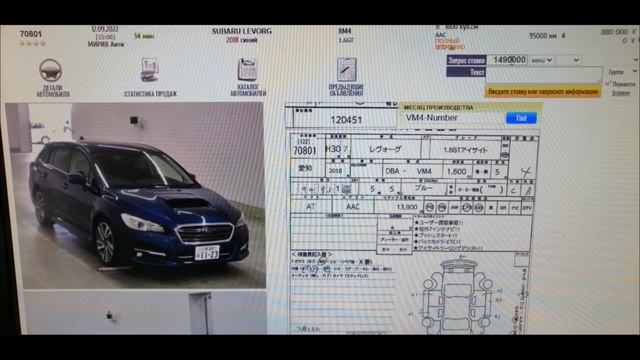Click the Текст label button

(466, 72)
